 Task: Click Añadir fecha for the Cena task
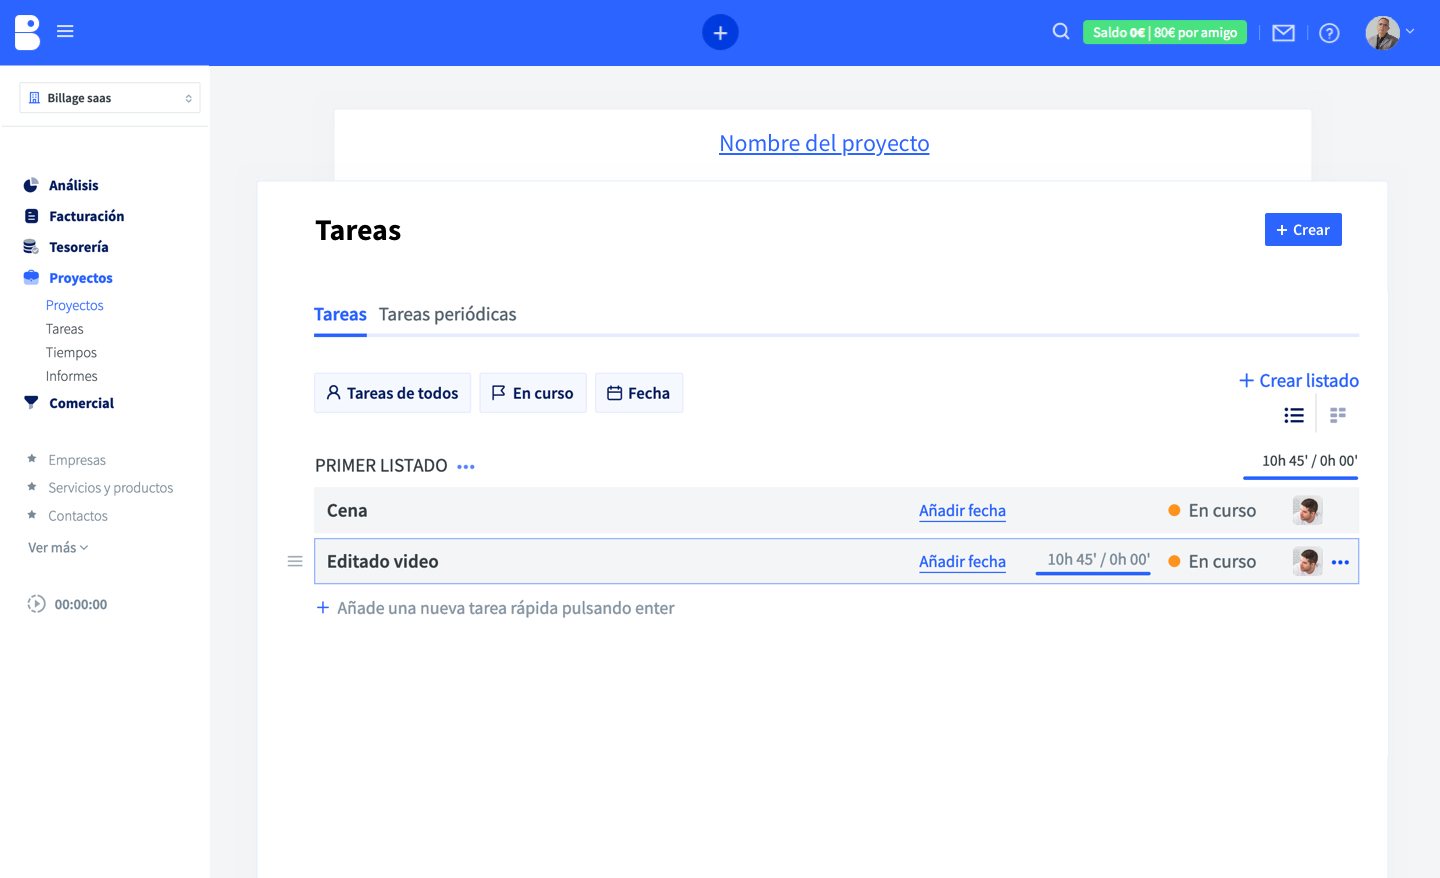962,511
